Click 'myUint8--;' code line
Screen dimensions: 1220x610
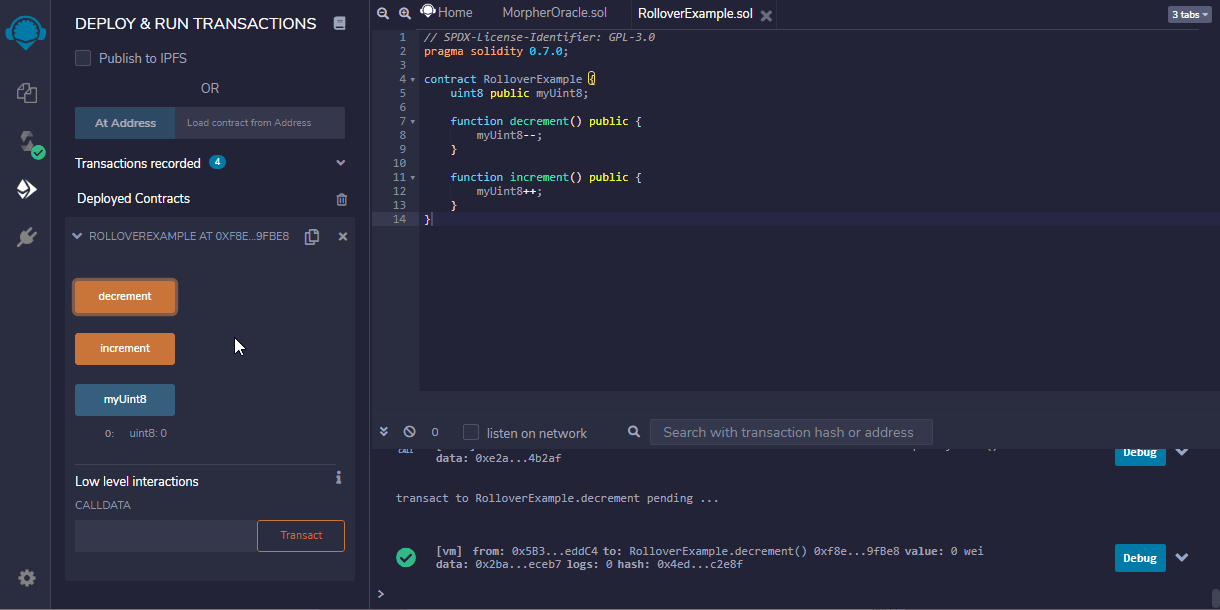509,135
